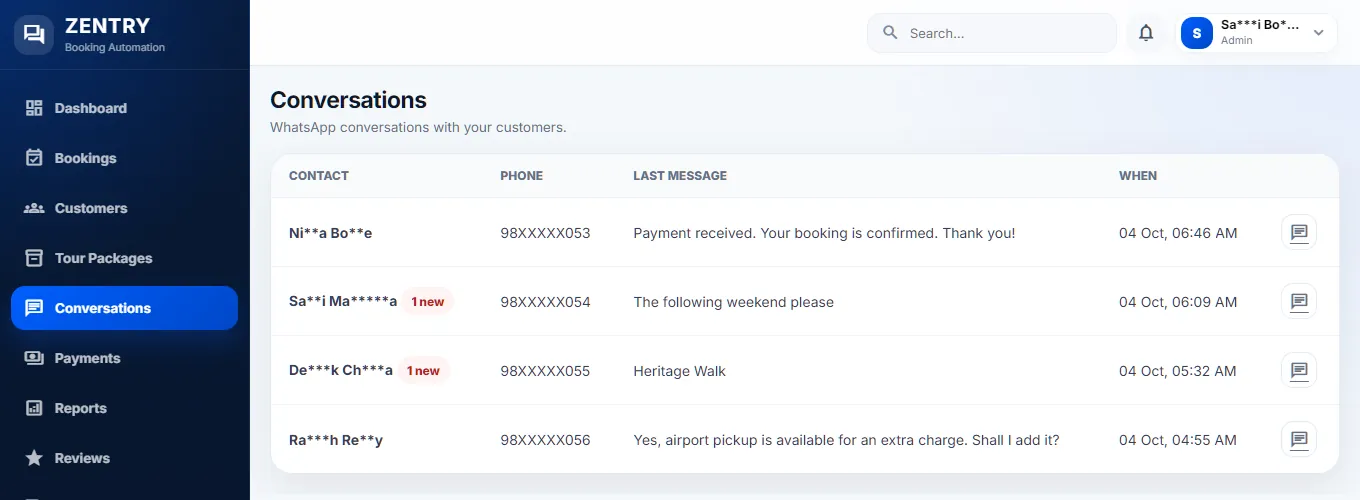Click the magnifier icon in search box
1360x500 pixels.
click(890, 33)
